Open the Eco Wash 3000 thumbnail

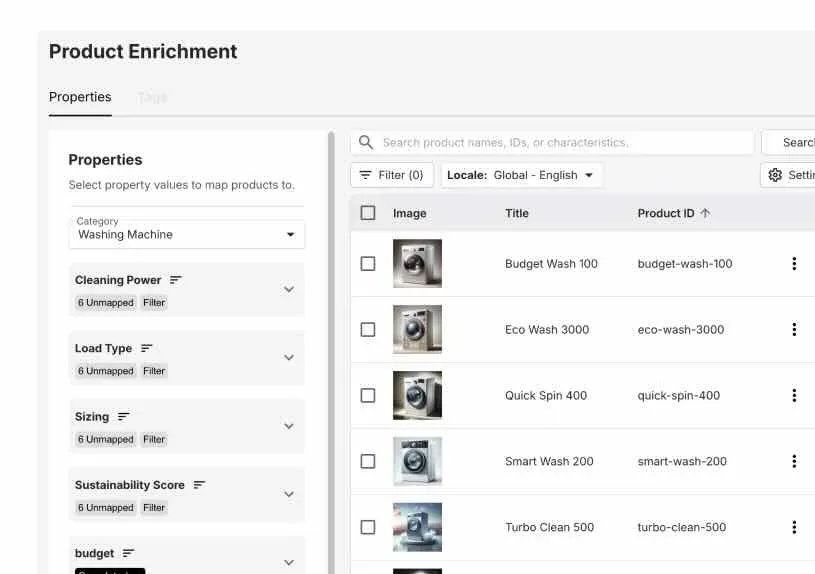tap(417, 329)
